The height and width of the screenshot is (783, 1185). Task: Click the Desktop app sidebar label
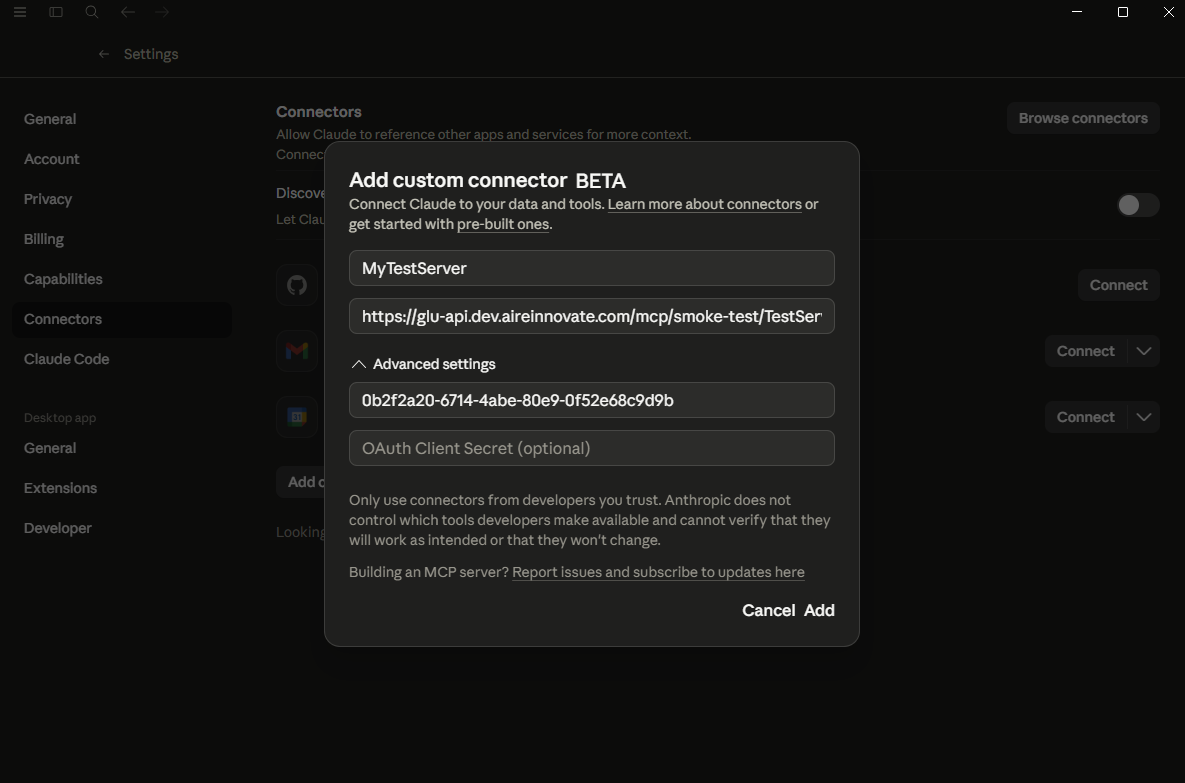tap(60, 418)
